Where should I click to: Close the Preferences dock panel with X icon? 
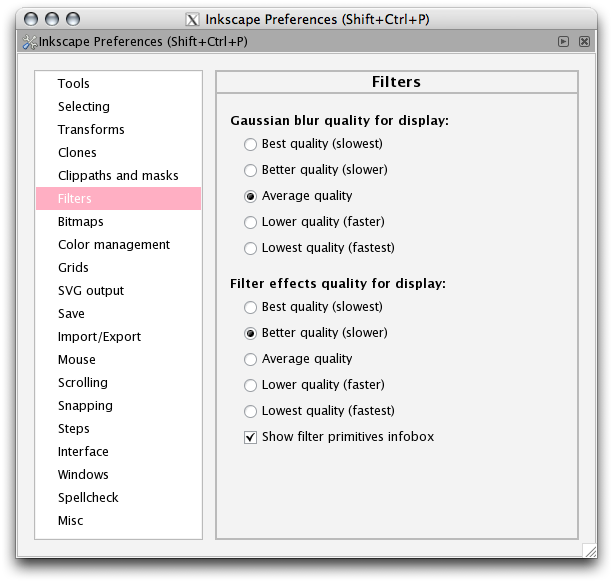(x=584, y=41)
